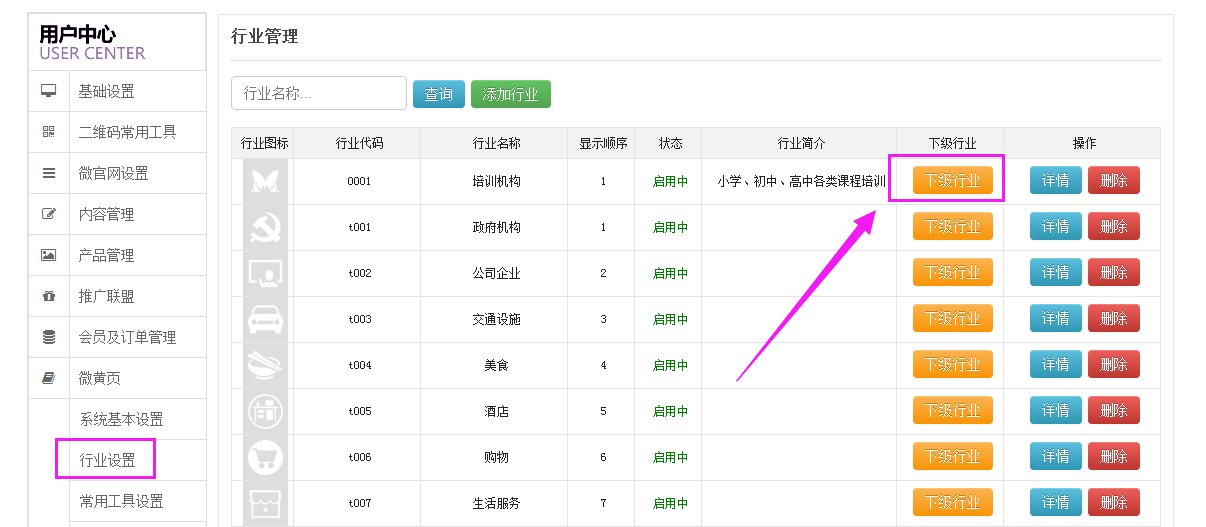Click the book icon beside 微黄页
Screen dimensions: 1206x527
coord(48,378)
